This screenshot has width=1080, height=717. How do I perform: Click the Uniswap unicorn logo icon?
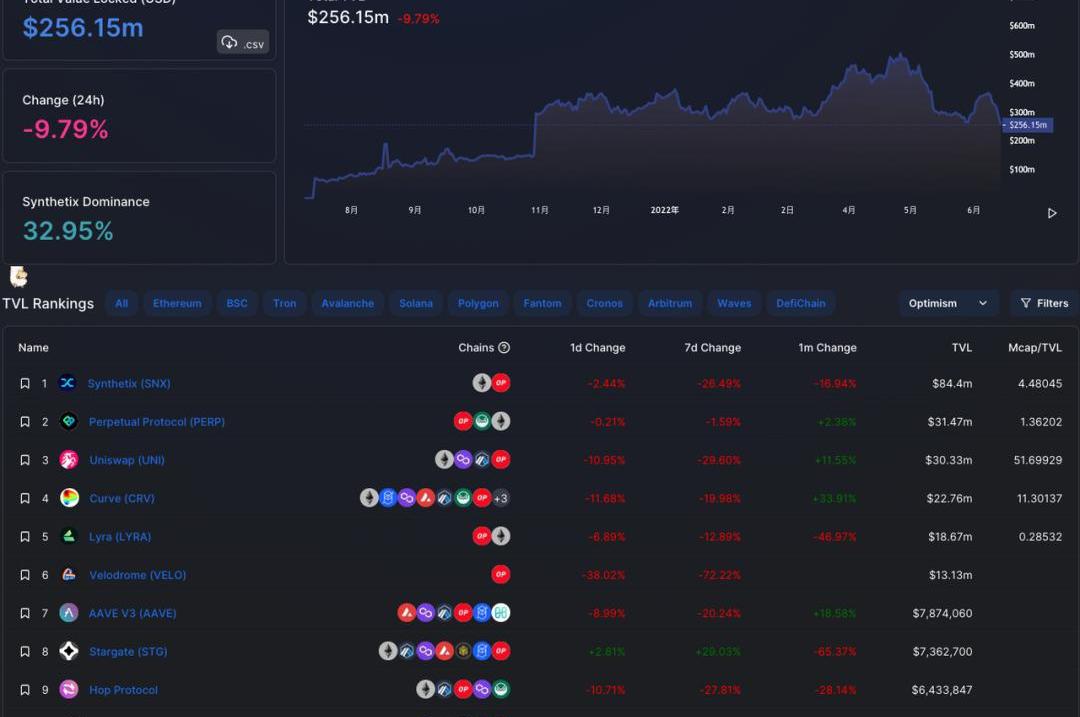(x=68, y=460)
